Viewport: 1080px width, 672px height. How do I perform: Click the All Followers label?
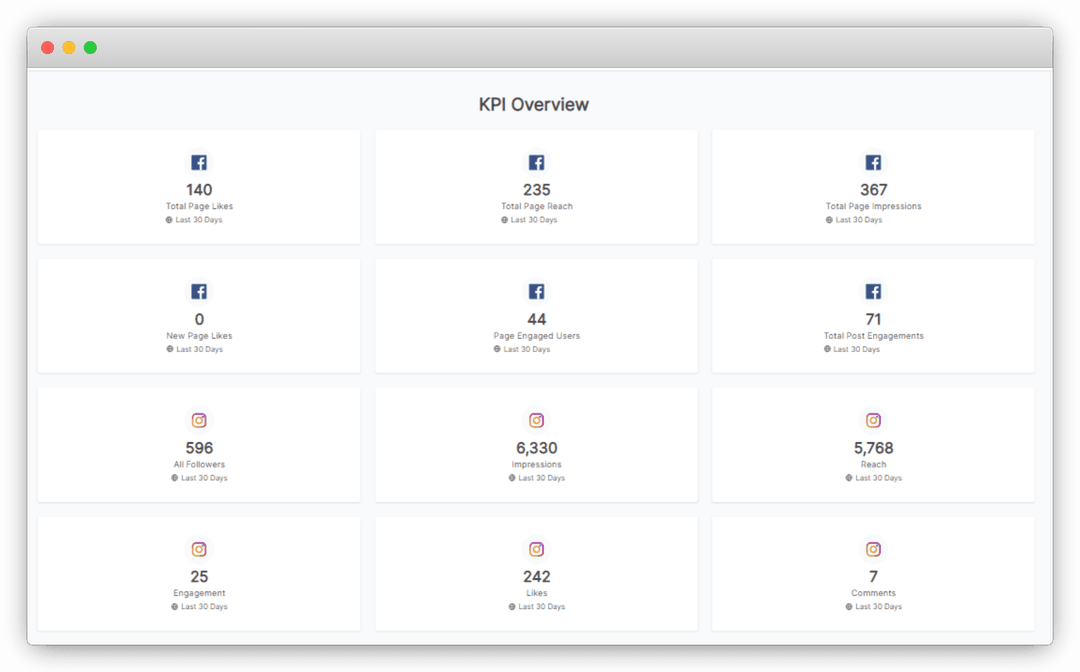199,464
